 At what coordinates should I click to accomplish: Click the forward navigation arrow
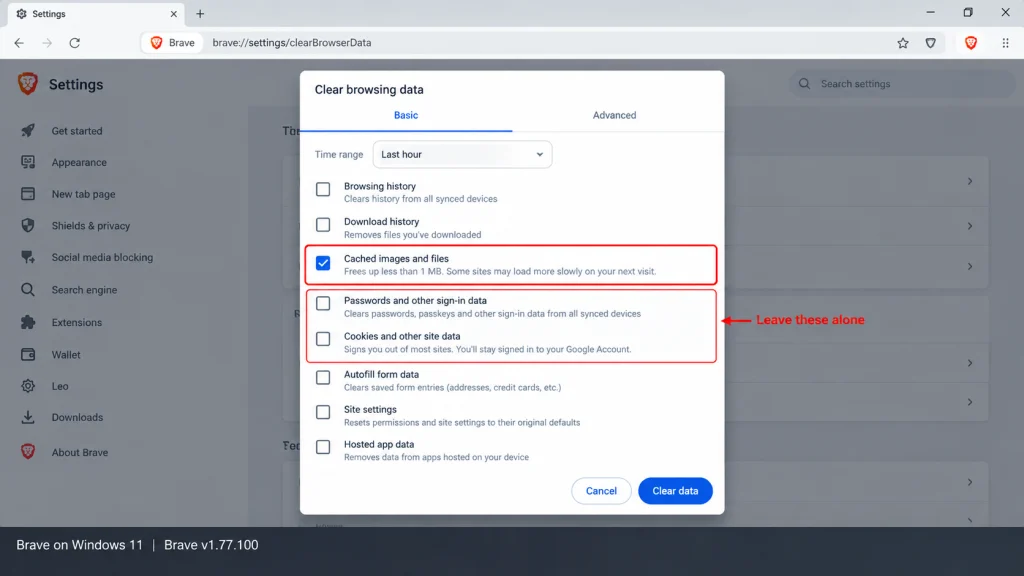[47, 43]
